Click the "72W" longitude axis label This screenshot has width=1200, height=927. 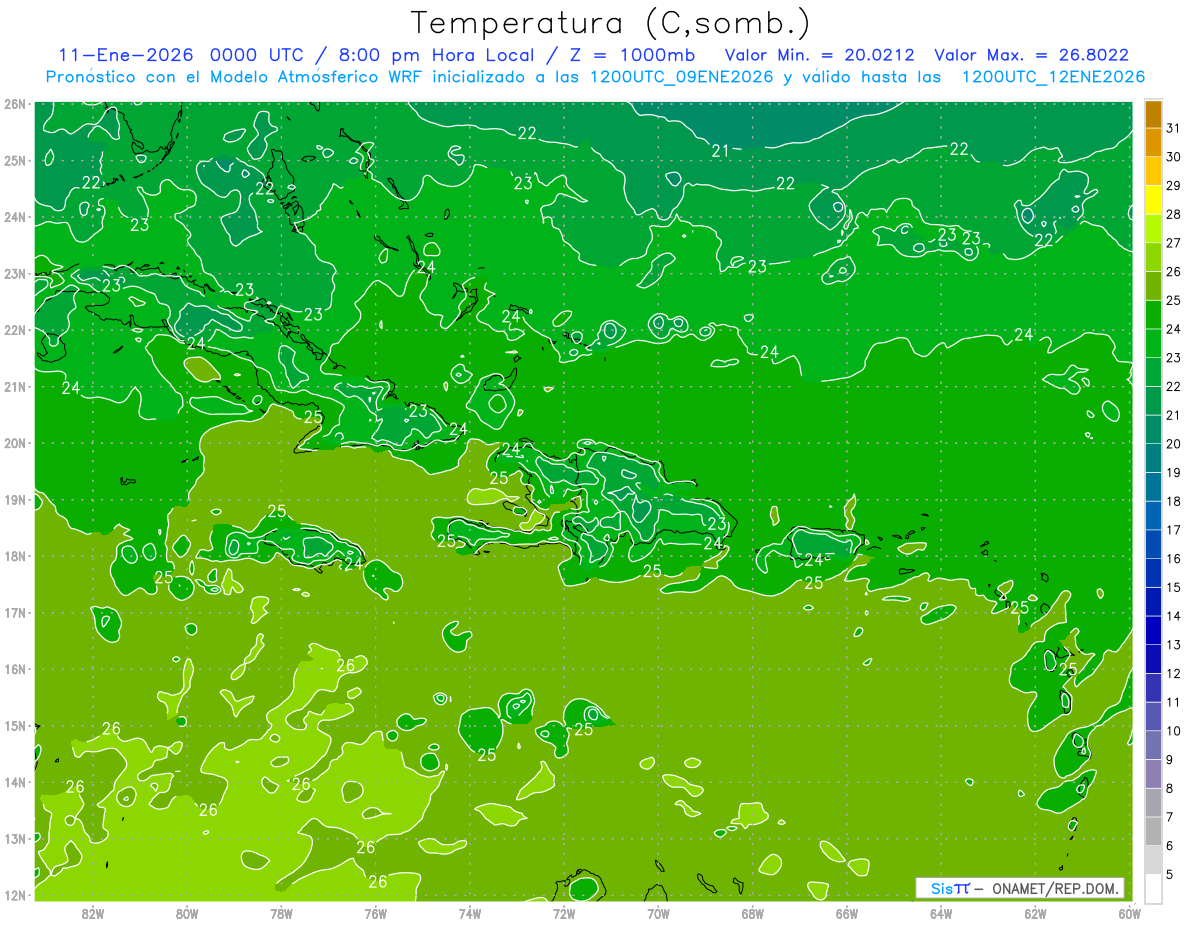pyautogui.click(x=563, y=913)
